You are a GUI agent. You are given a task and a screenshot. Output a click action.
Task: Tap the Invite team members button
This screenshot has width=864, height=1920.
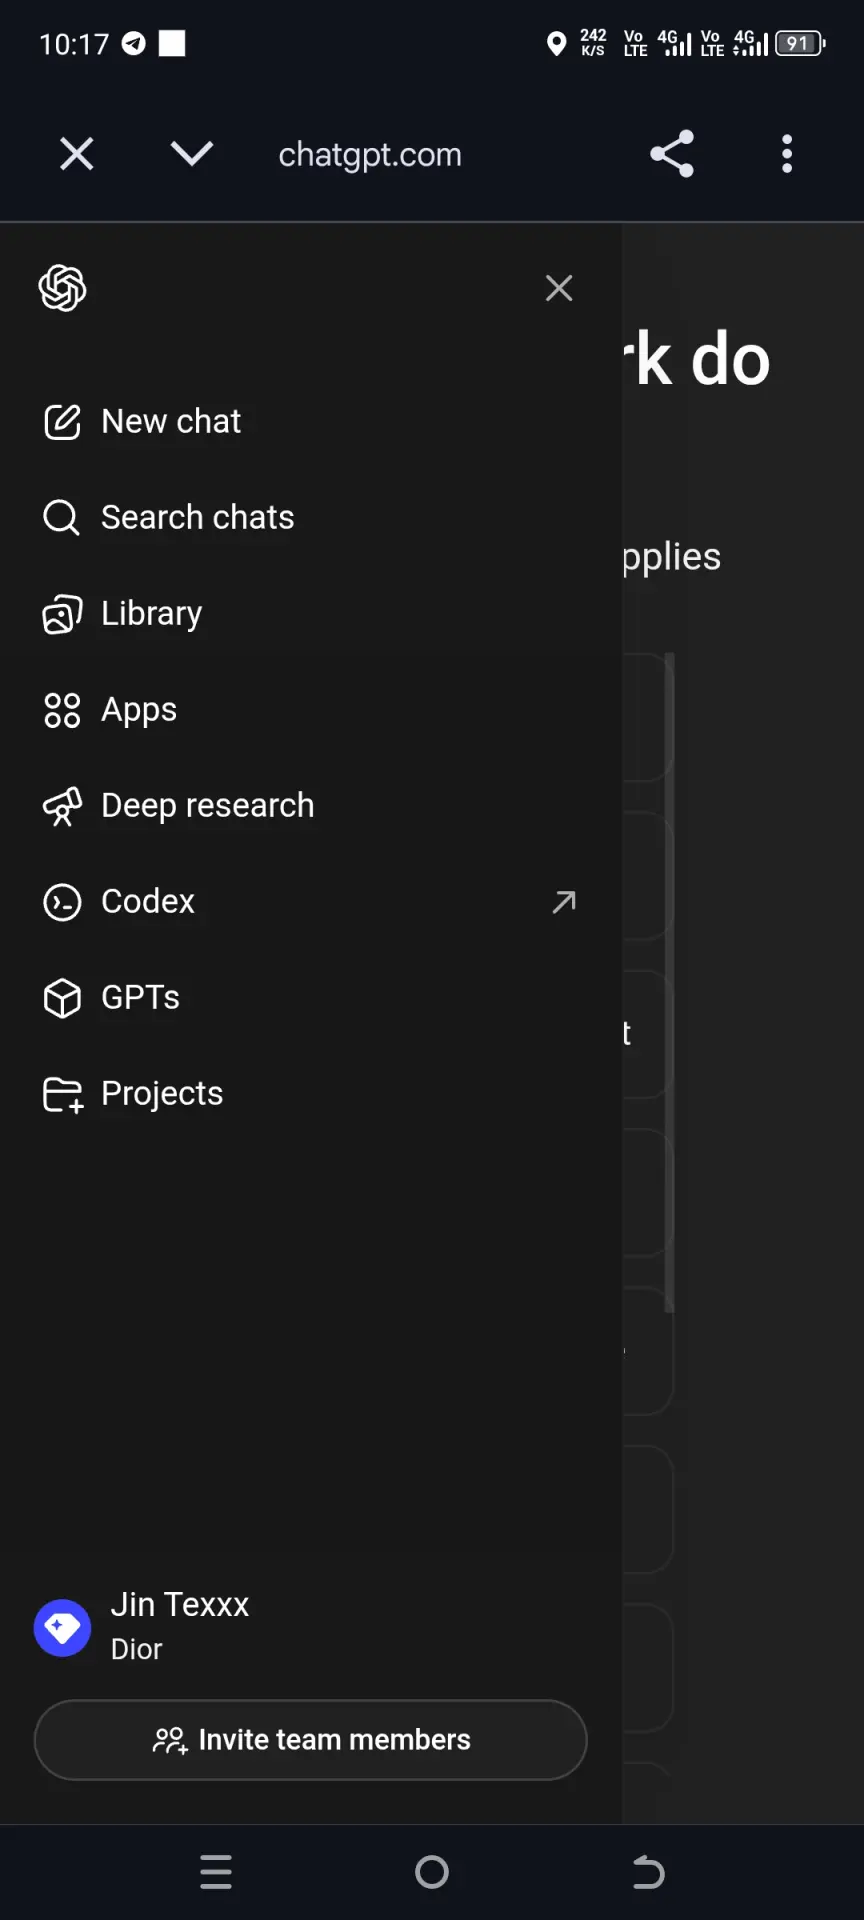pos(310,1740)
